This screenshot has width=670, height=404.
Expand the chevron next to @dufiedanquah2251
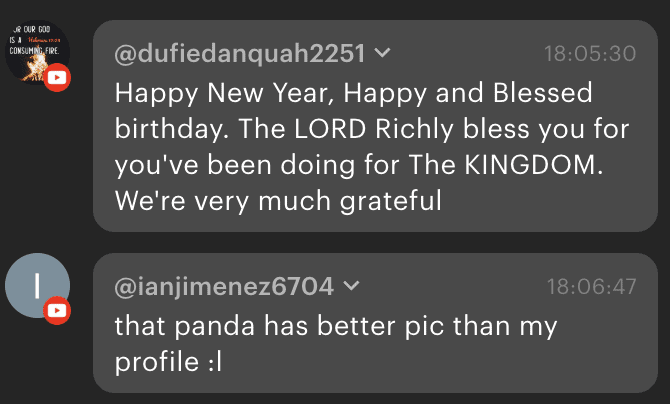point(381,53)
